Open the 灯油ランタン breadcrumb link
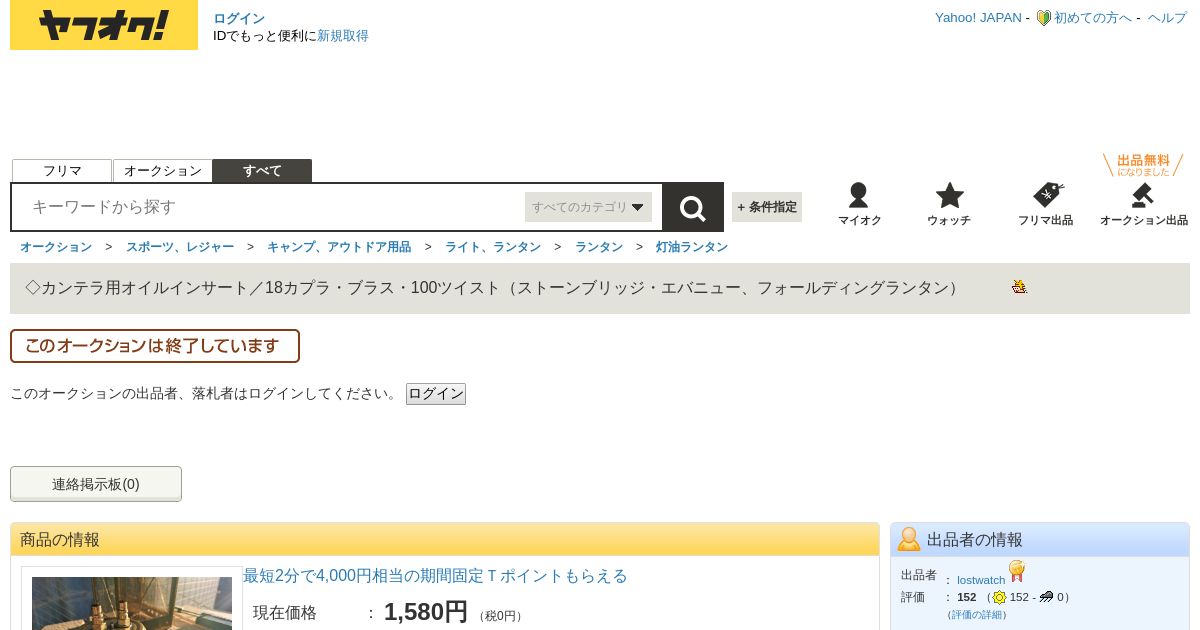Image resolution: width=1200 pixels, height=630 pixels. [692, 247]
